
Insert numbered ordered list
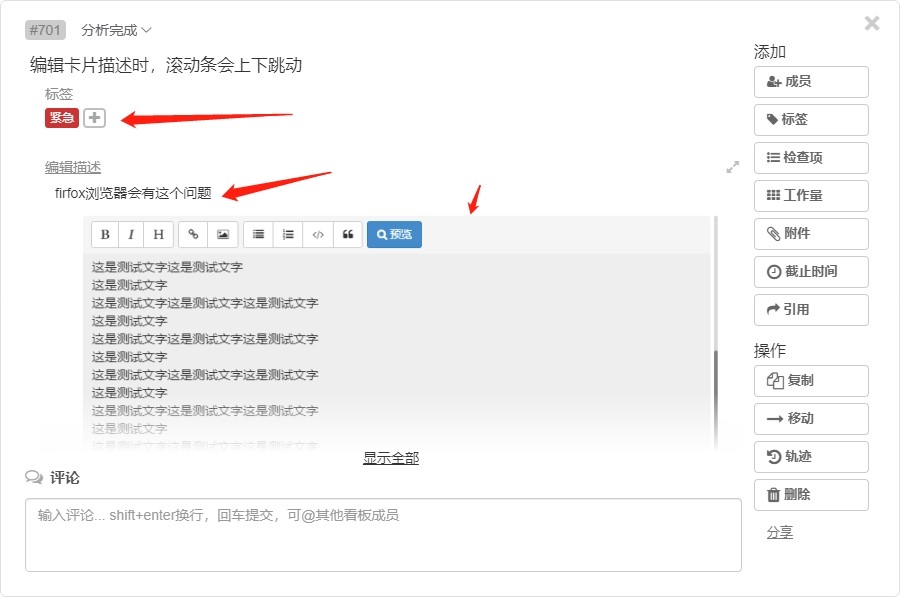pos(288,235)
